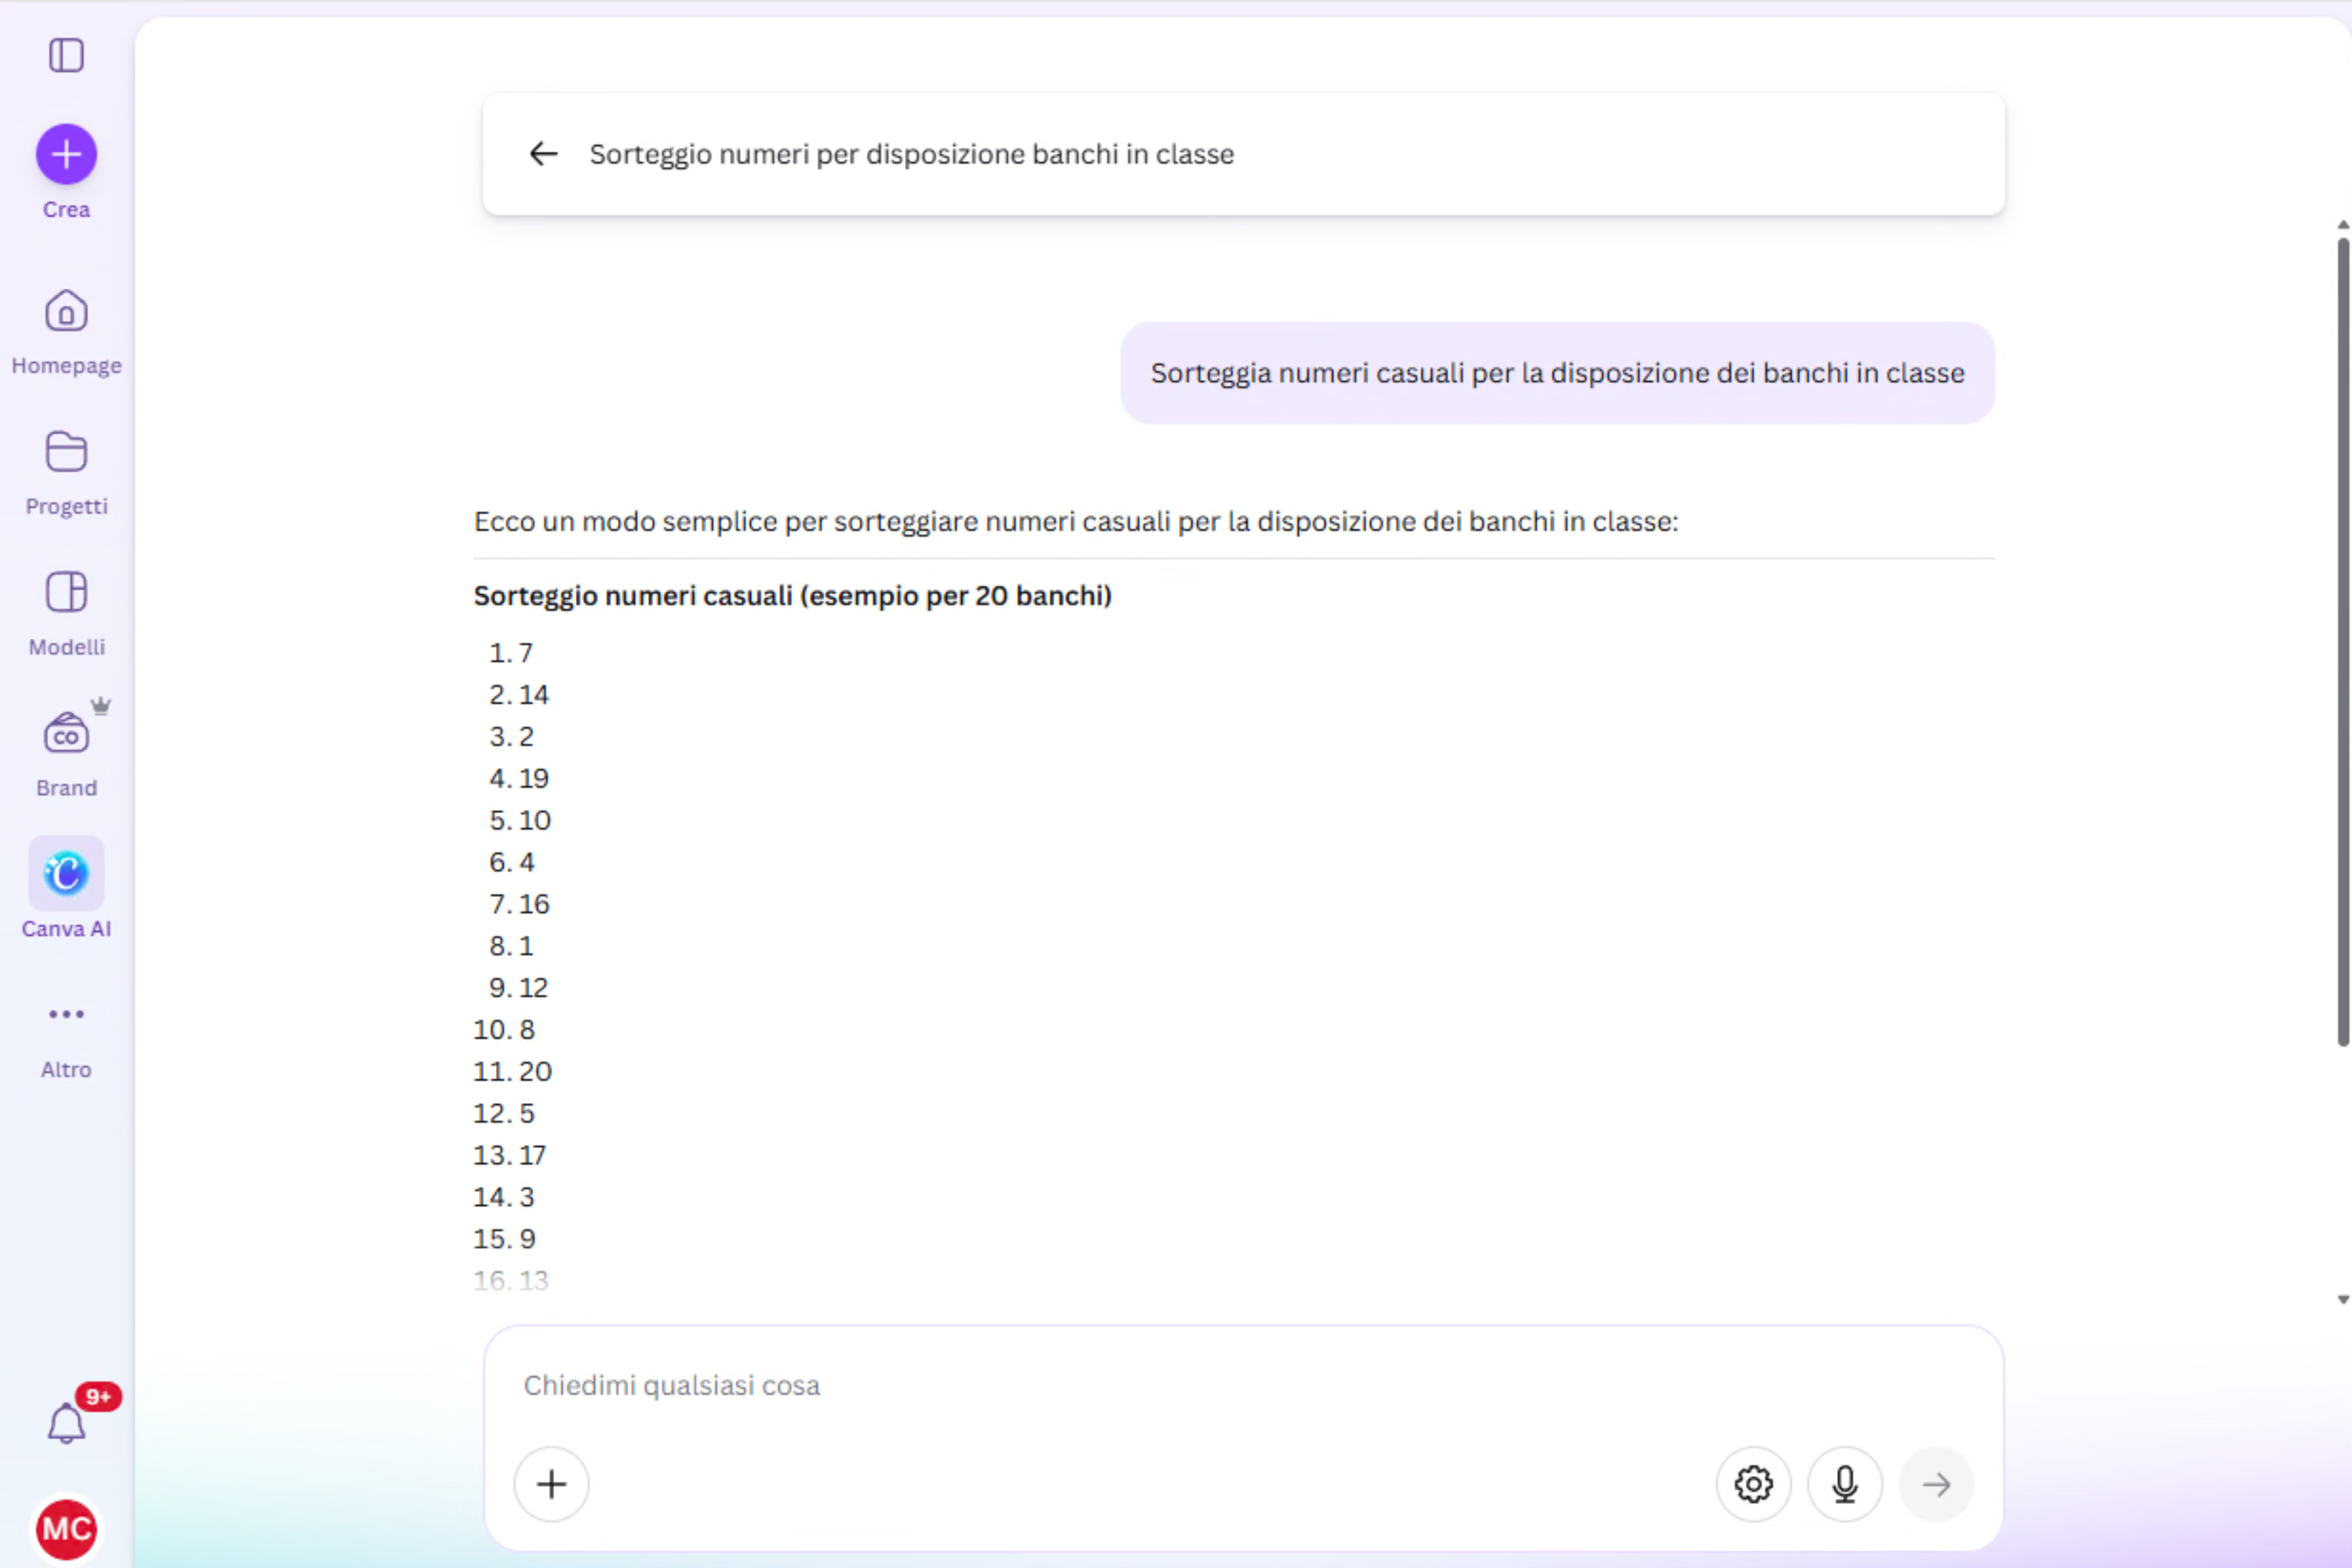Click intro line 'Ecco un modo semplice'
This screenshot has height=1568, width=2352.
click(1075, 521)
